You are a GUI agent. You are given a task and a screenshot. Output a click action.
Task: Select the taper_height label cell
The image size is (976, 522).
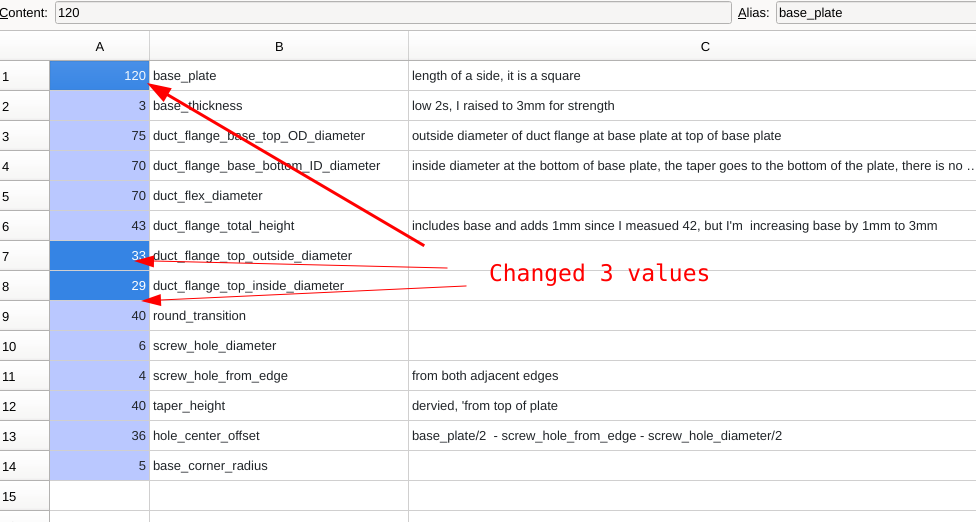[279, 406]
